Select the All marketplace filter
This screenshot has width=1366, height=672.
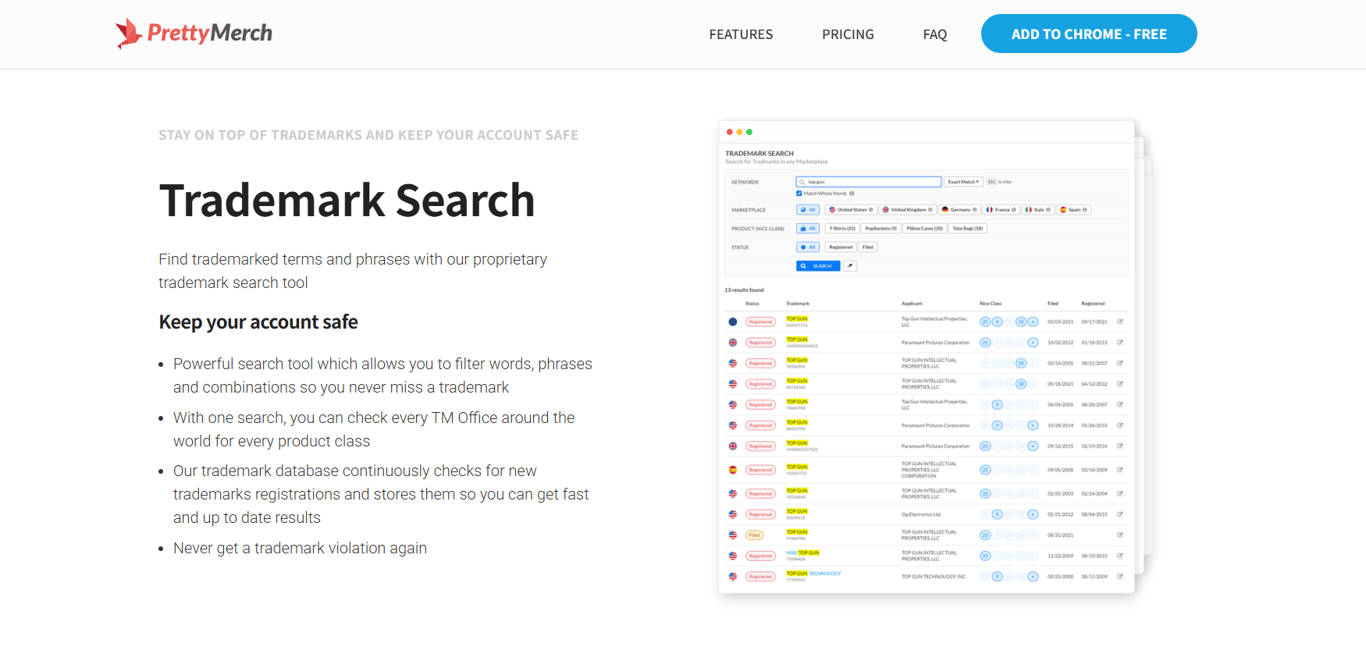point(808,210)
